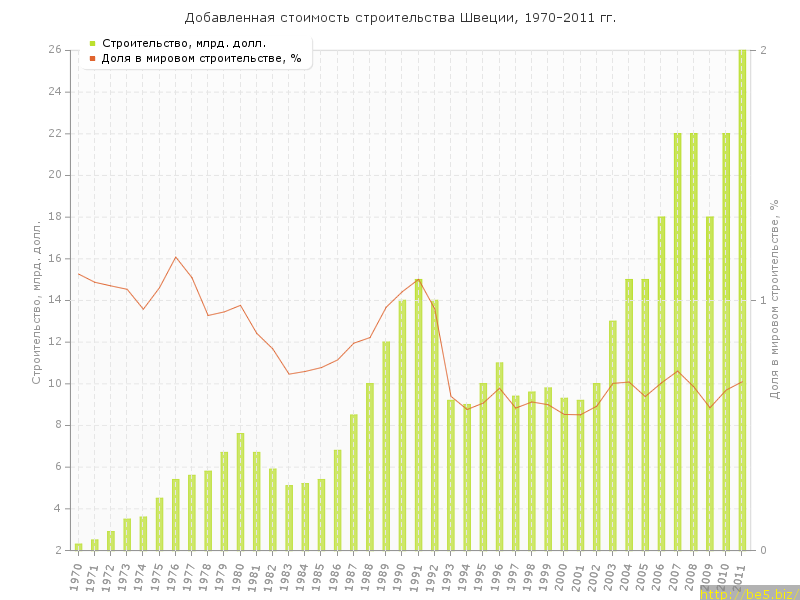Image resolution: width=800 pixels, height=600 pixels.
Task: Toggle the 'Доля в мировом строительстве, %' legend series
Action: (200, 58)
